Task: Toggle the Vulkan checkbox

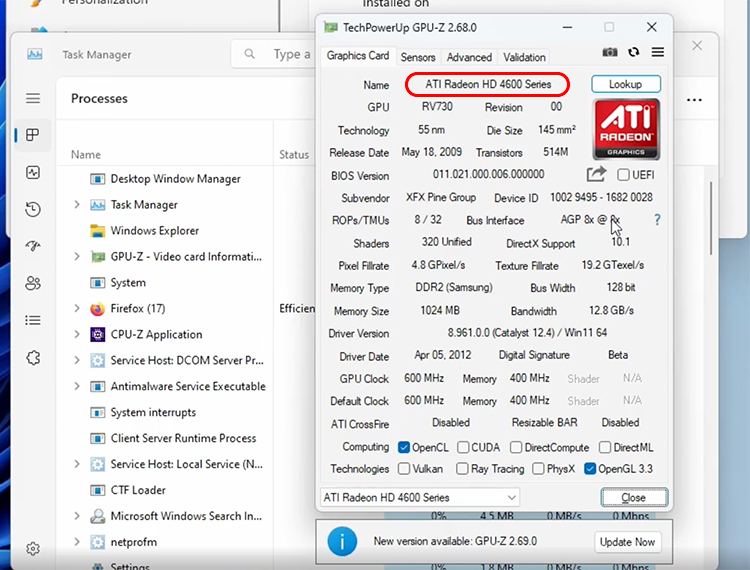Action: tap(404, 469)
